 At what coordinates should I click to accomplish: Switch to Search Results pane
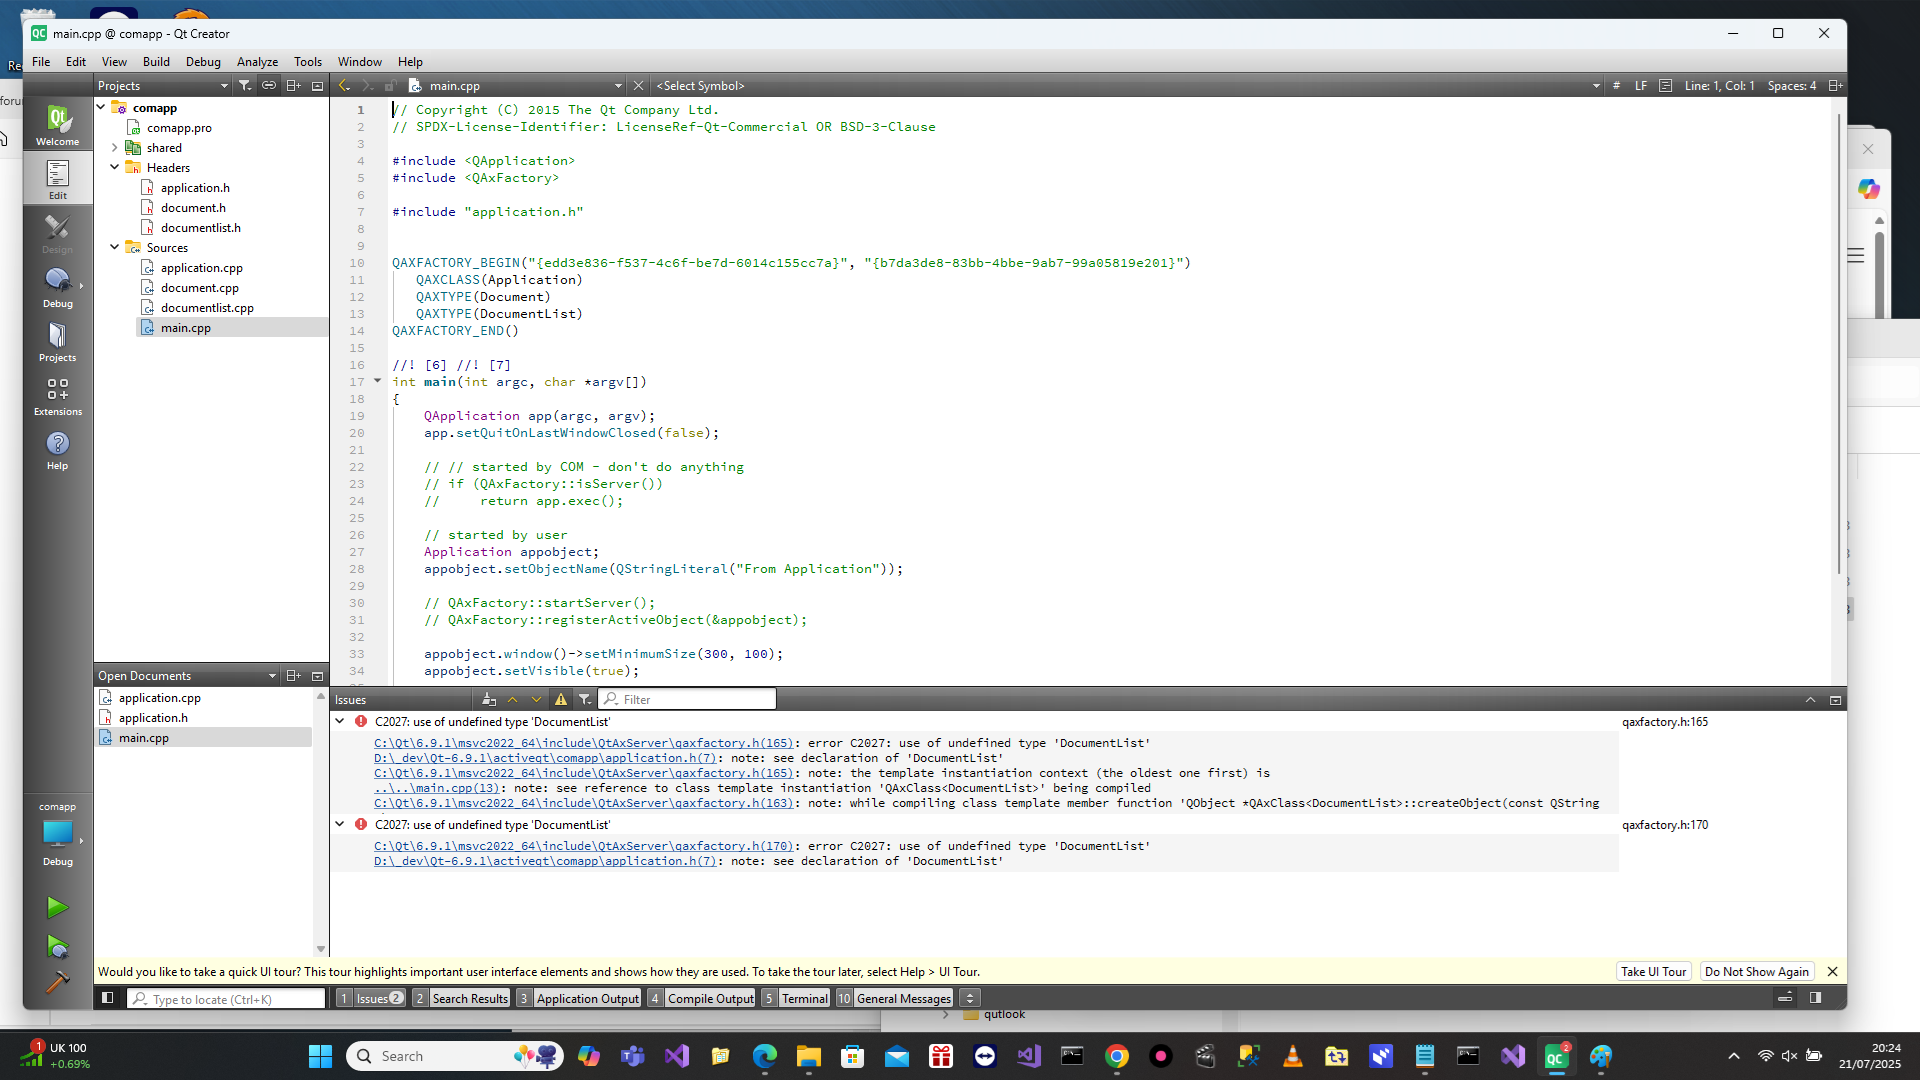click(461, 998)
